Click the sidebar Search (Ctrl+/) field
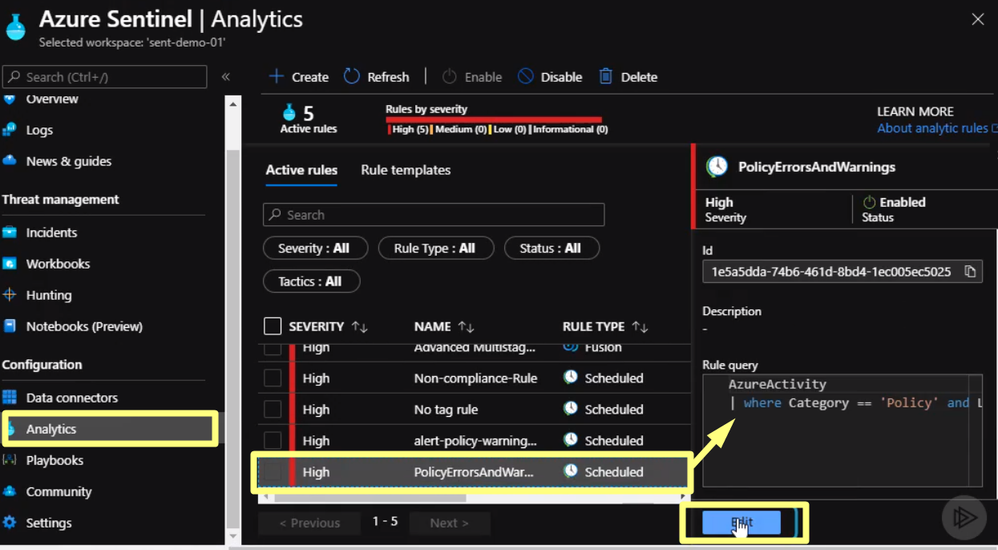Screen dimensions: 998x550 [104, 77]
